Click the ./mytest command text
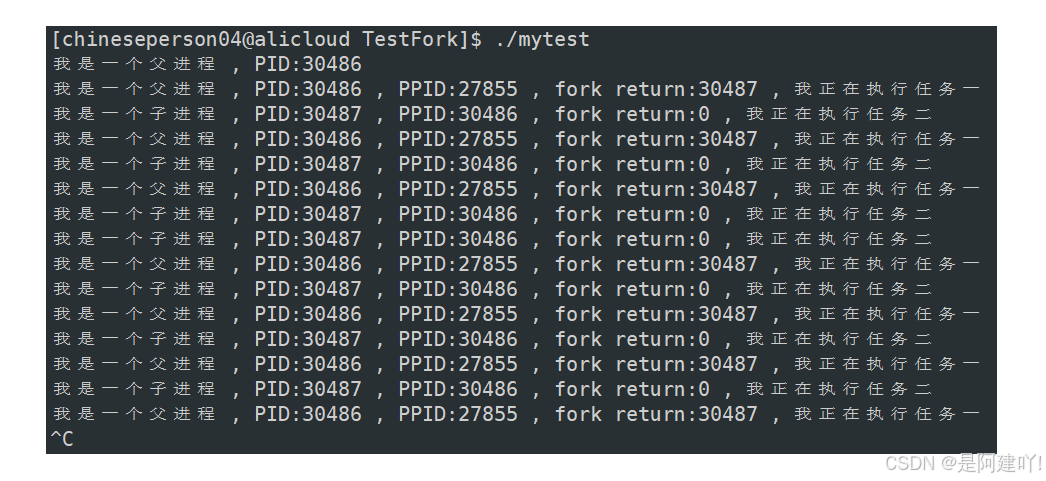This screenshot has height=481, width=1046. 542,40
